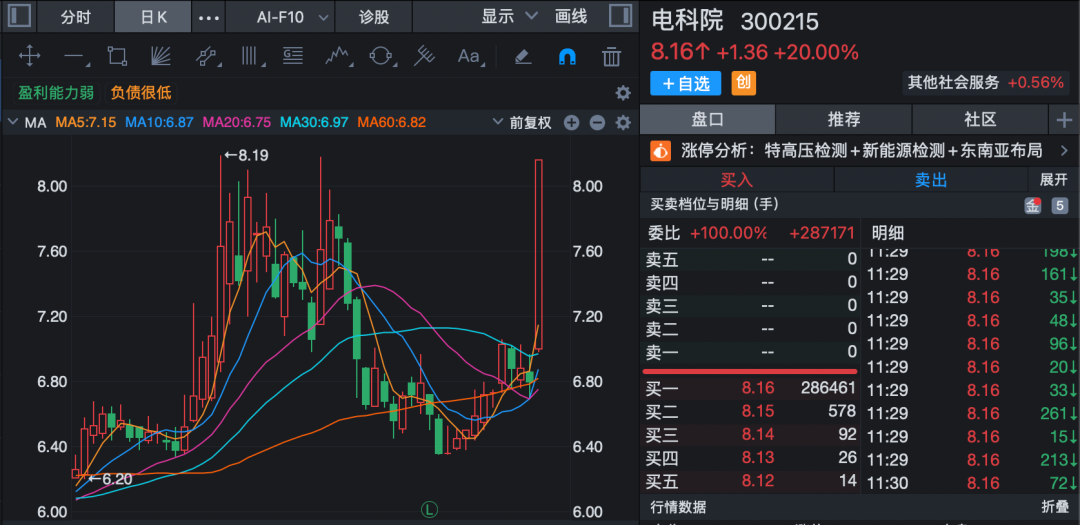Switch to the 分时 intraday tab
Image resolution: width=1080 pixels, height=525 pixels.
75,17
